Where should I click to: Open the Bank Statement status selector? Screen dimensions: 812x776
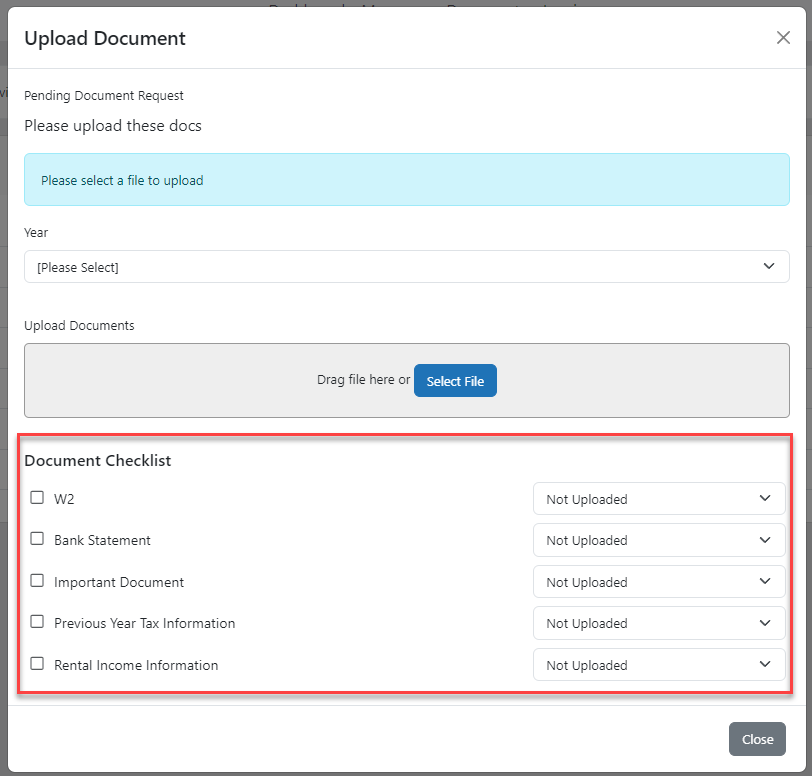[x=659, y=540]
